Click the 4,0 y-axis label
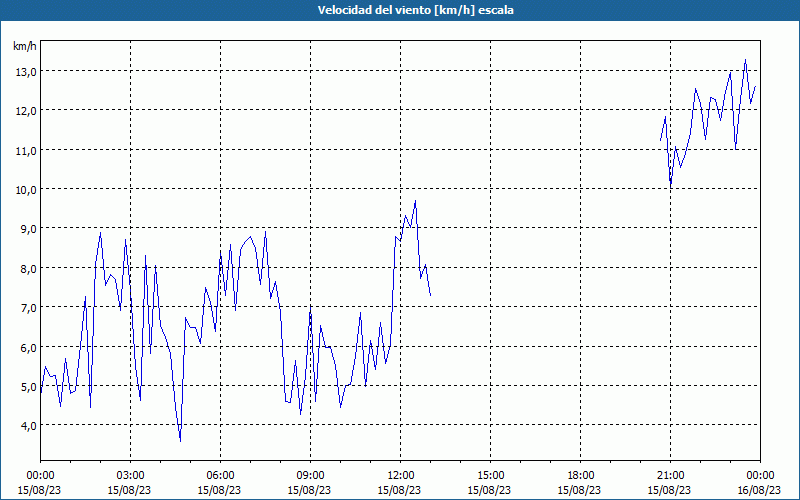Viewport: 800px width, 500px height. click(x=28, y=426)
